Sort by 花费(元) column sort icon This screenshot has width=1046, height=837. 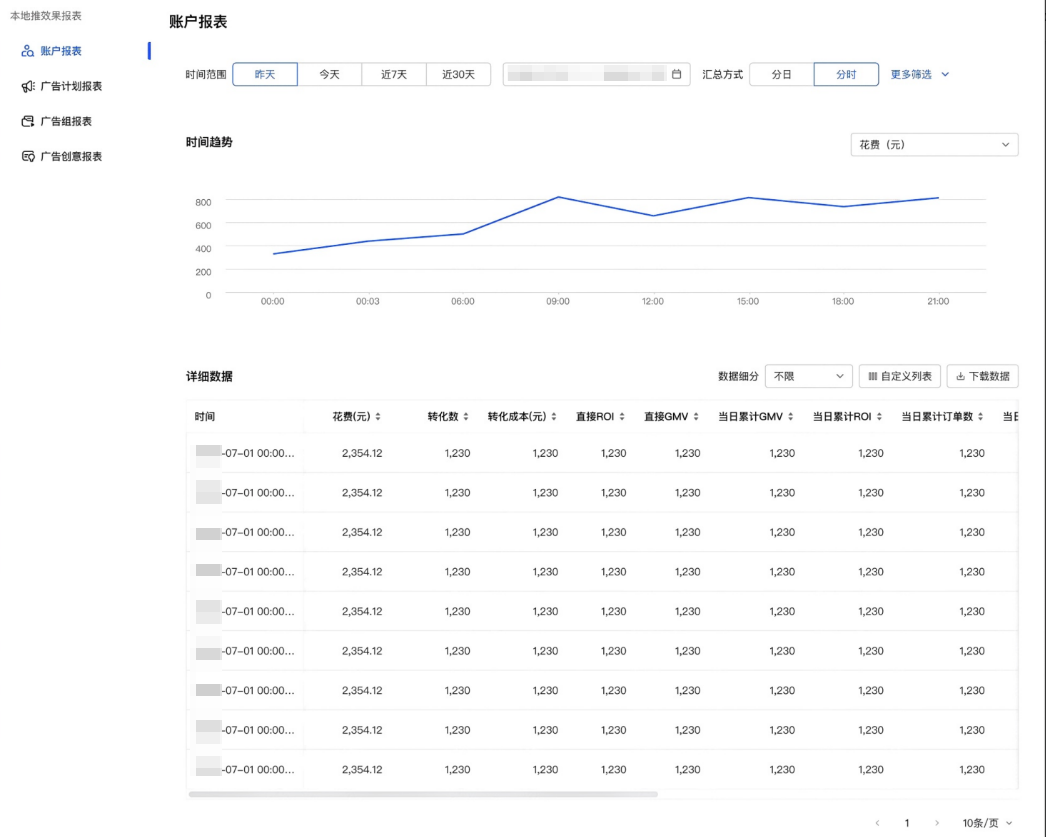click(377, 417)
